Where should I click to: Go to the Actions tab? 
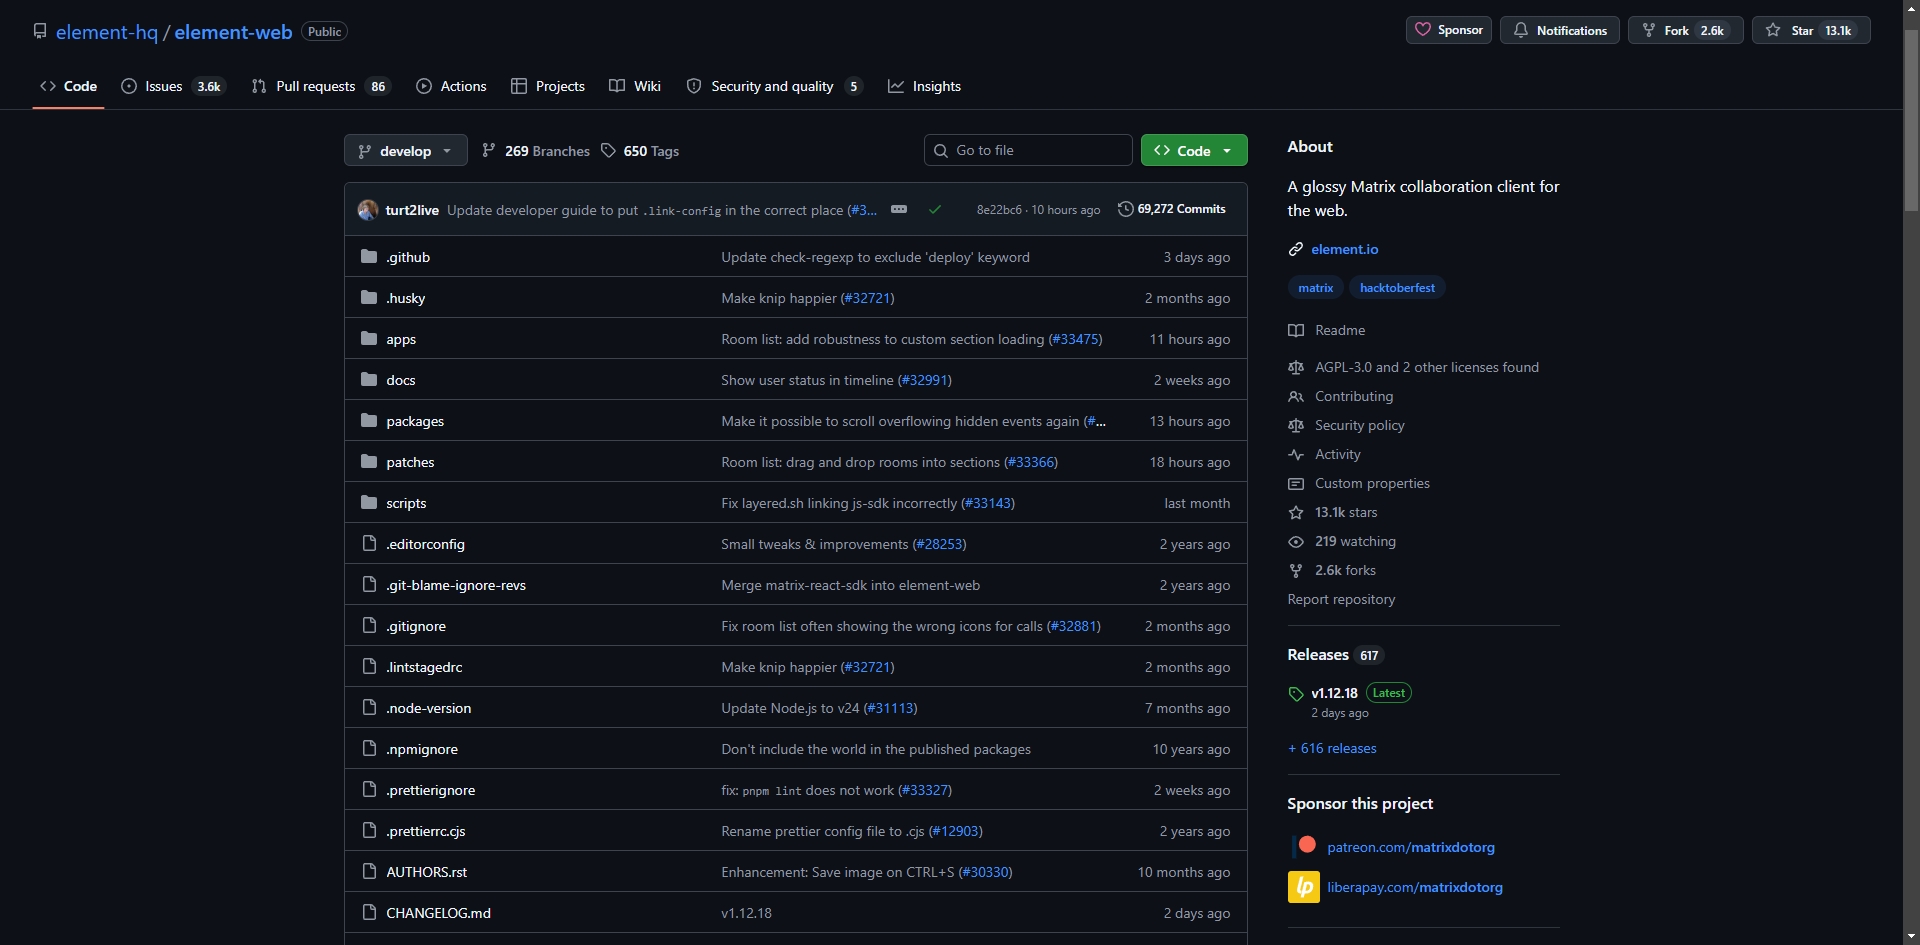click(451, 86)
